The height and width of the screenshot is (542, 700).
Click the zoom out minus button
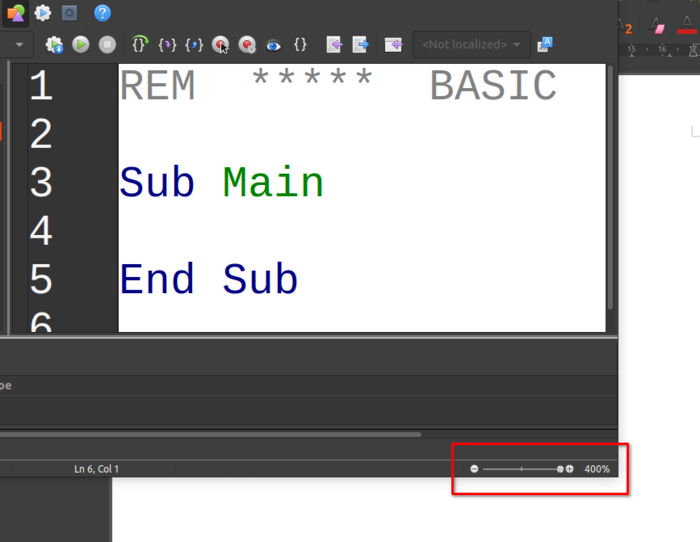pos(474,469)
